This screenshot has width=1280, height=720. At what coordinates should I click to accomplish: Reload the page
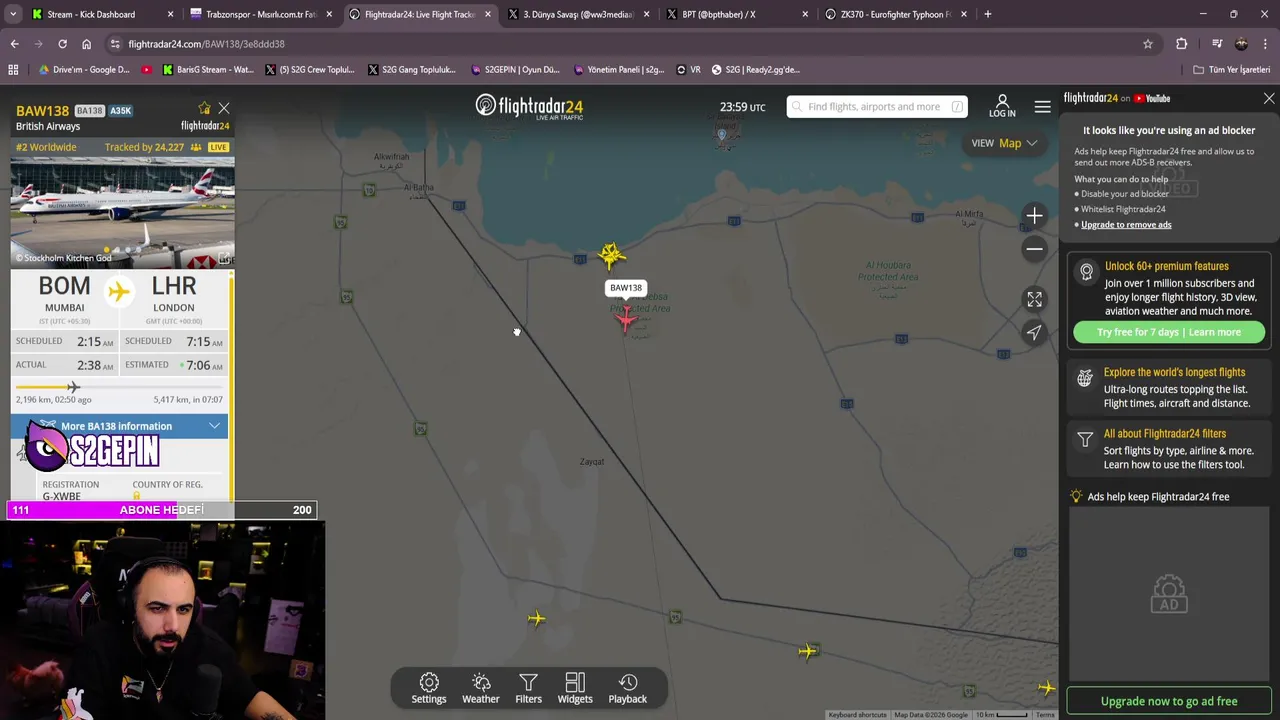click(x=62, y=44)
